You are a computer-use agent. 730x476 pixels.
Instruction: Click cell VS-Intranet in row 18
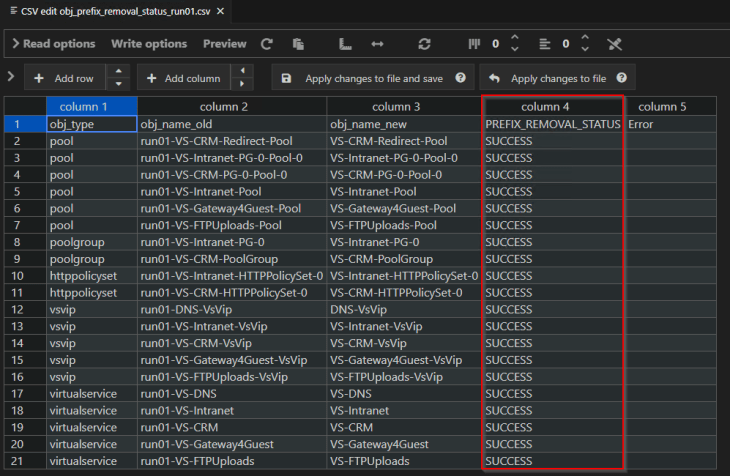pyautogui.click(x=404, y=410)
